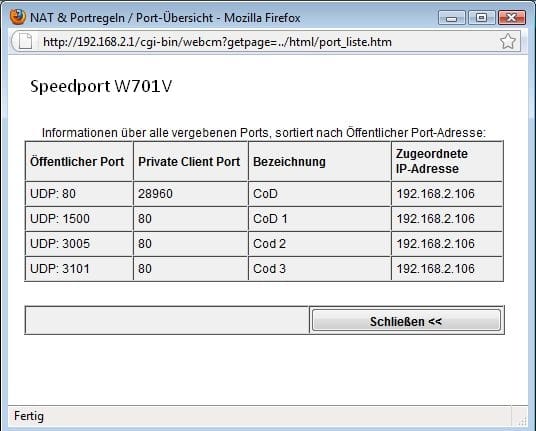Click private port 80 in CoD 1 row
Viewport: 536px width, 431px height.
point(190,218)
